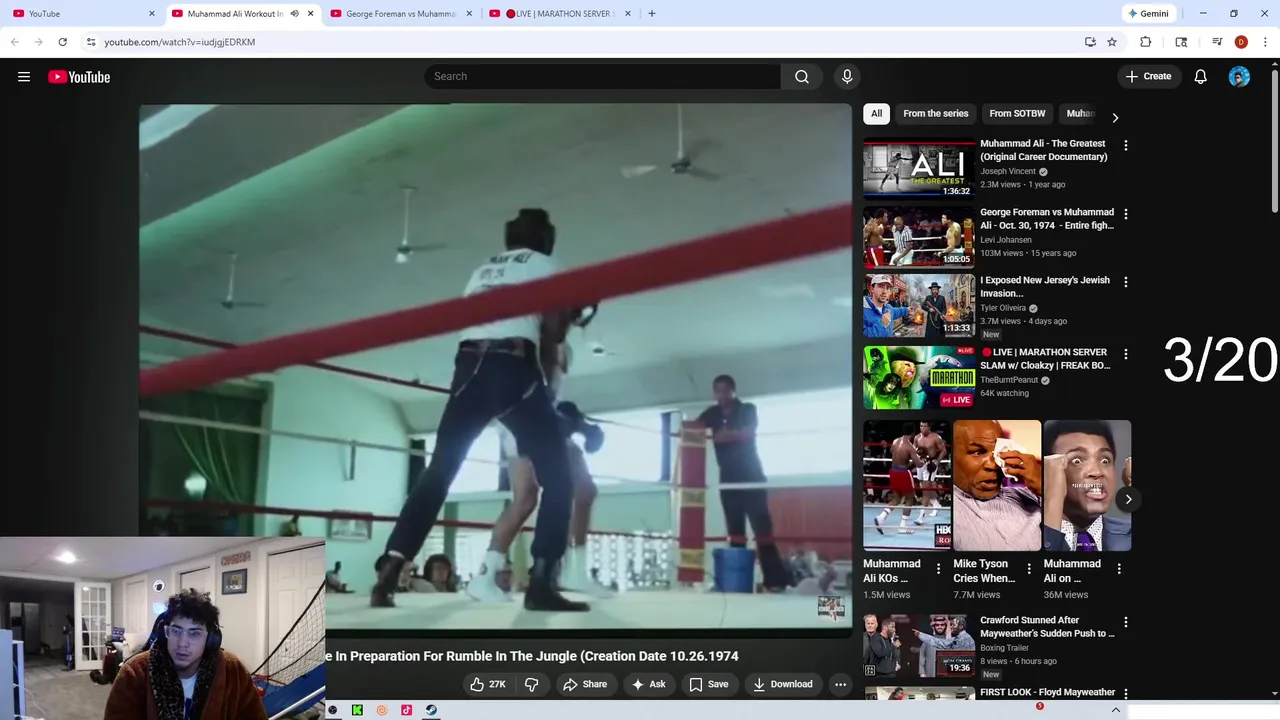Open menu for George Foreman vs Muhammad Ali video

(x=1126, y=214)
